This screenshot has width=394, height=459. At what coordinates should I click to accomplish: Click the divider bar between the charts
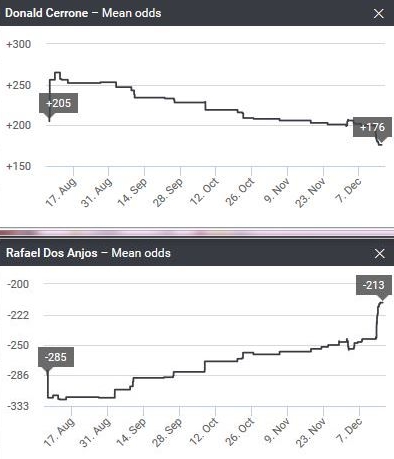coord(197,232)
